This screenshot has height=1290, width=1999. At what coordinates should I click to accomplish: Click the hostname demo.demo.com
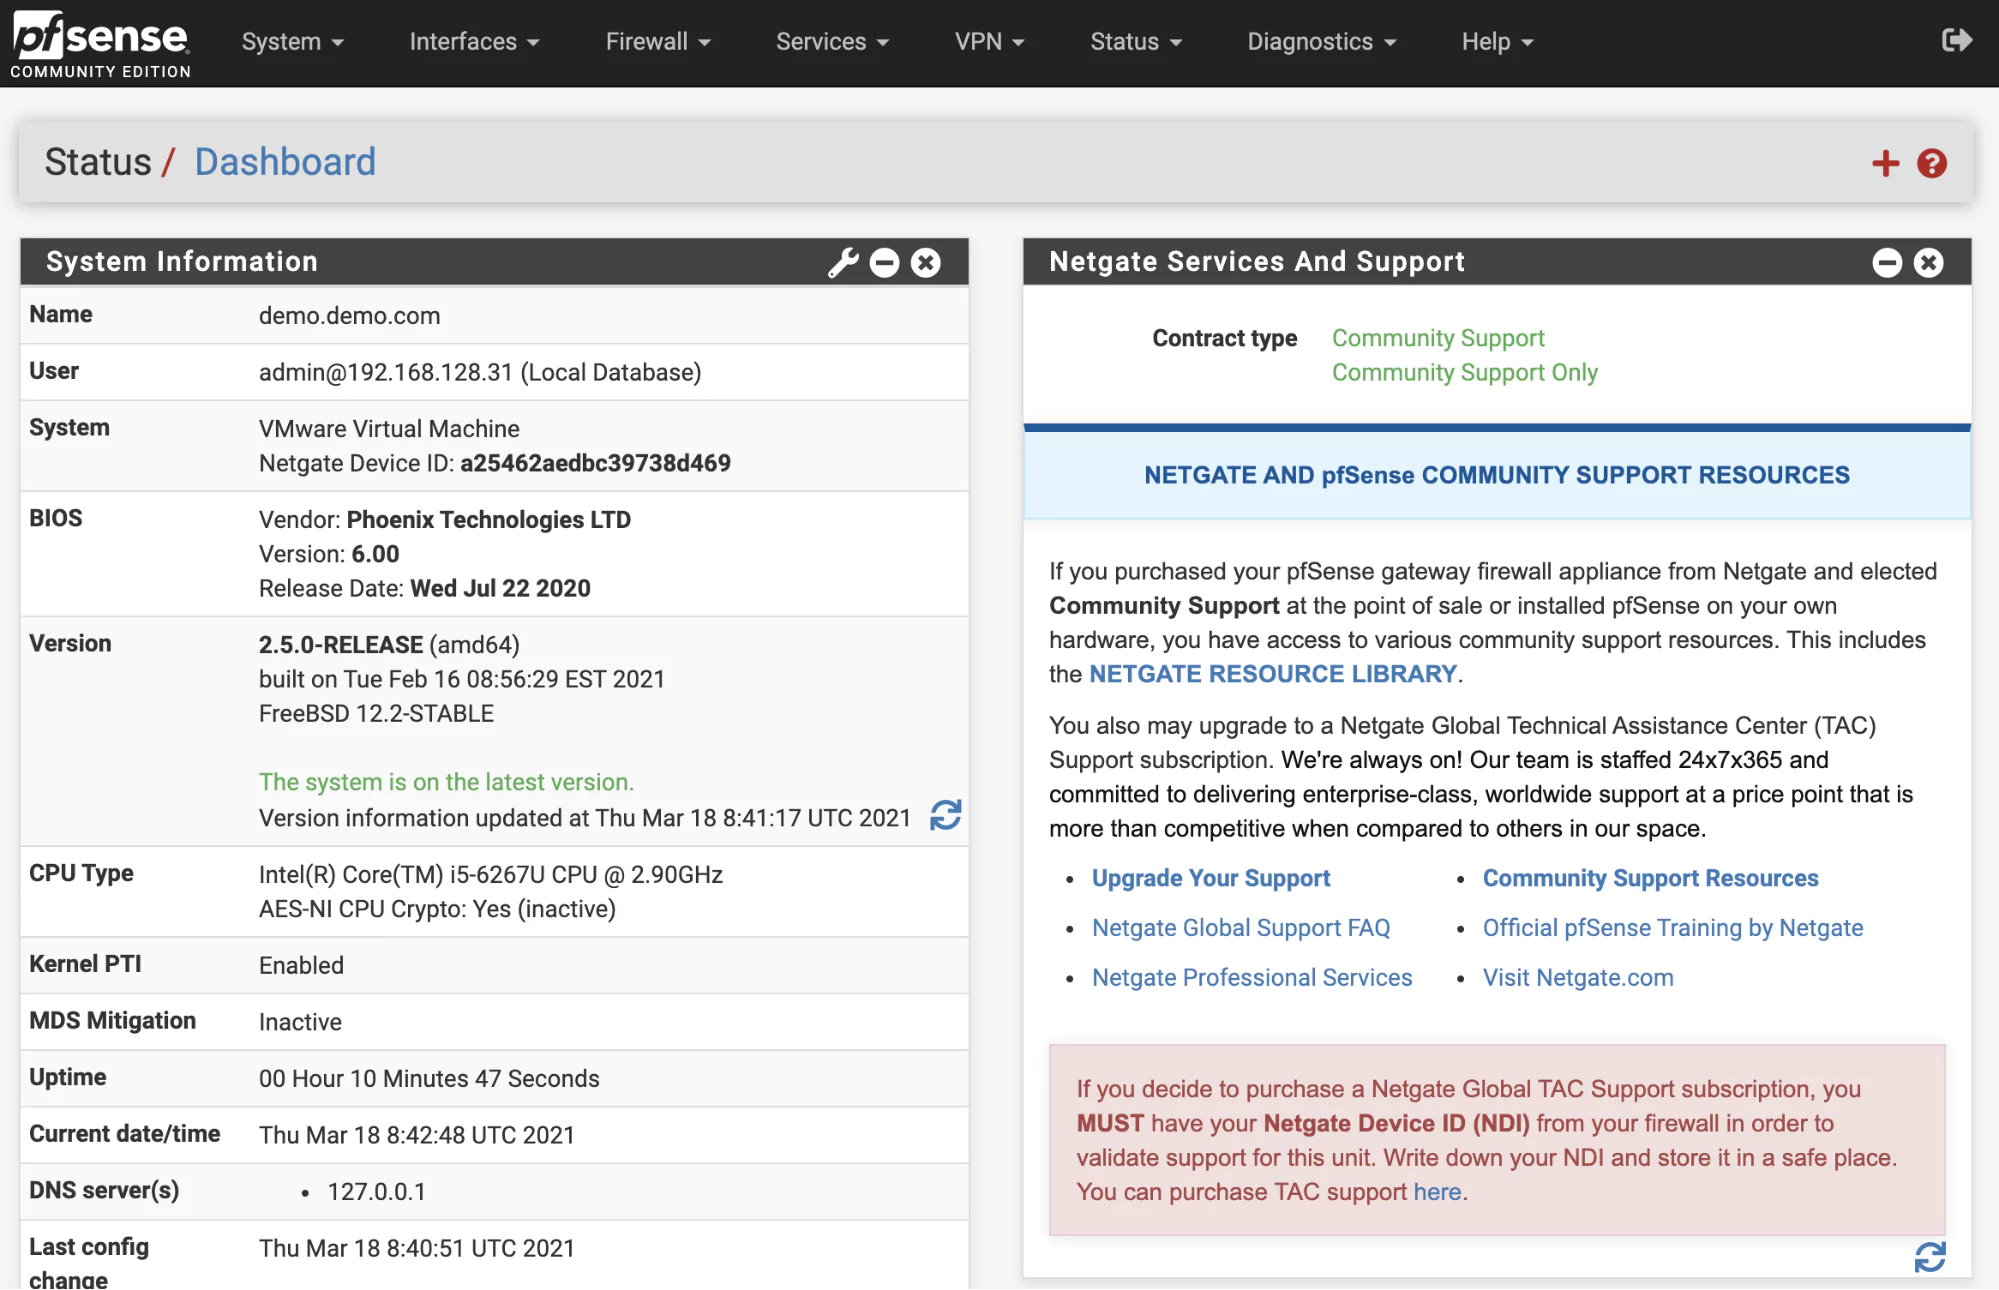point(349,316)
